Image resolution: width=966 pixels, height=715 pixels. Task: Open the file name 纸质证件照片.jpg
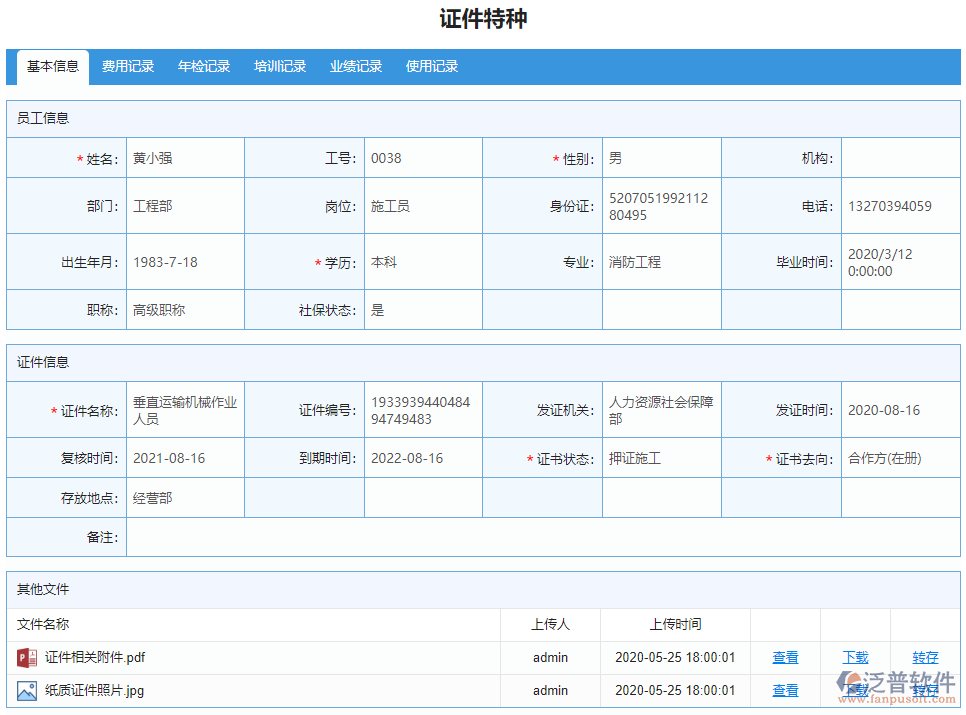[x=94, y=690]
